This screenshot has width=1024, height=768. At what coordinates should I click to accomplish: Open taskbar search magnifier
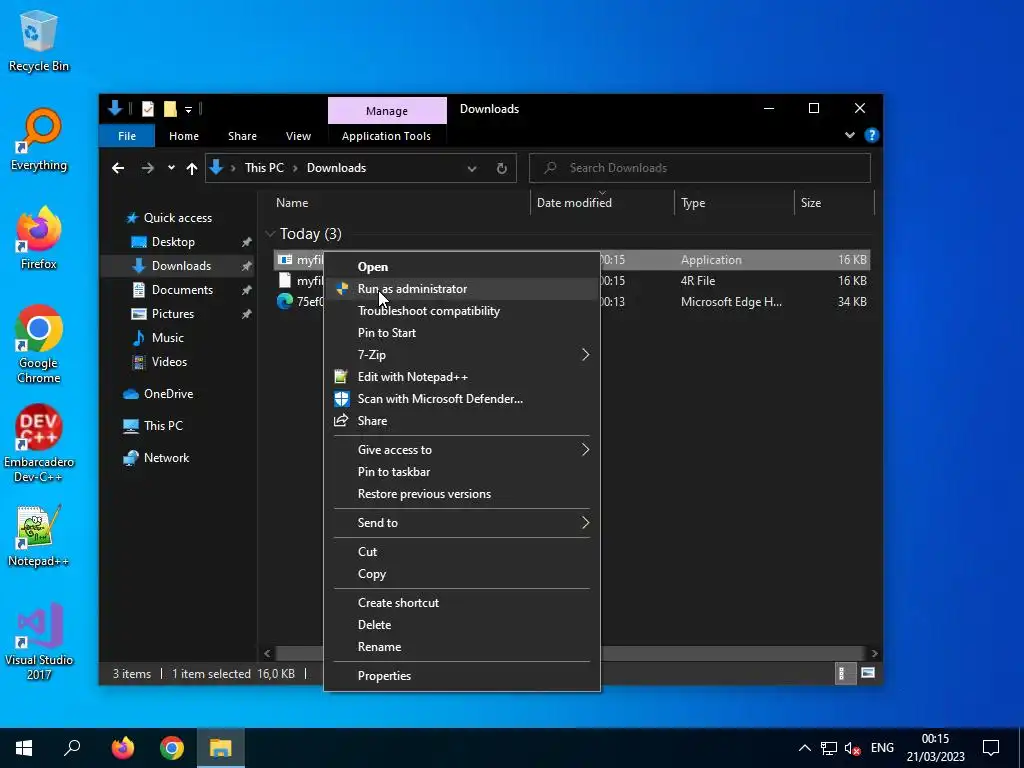tap(72, 748)
